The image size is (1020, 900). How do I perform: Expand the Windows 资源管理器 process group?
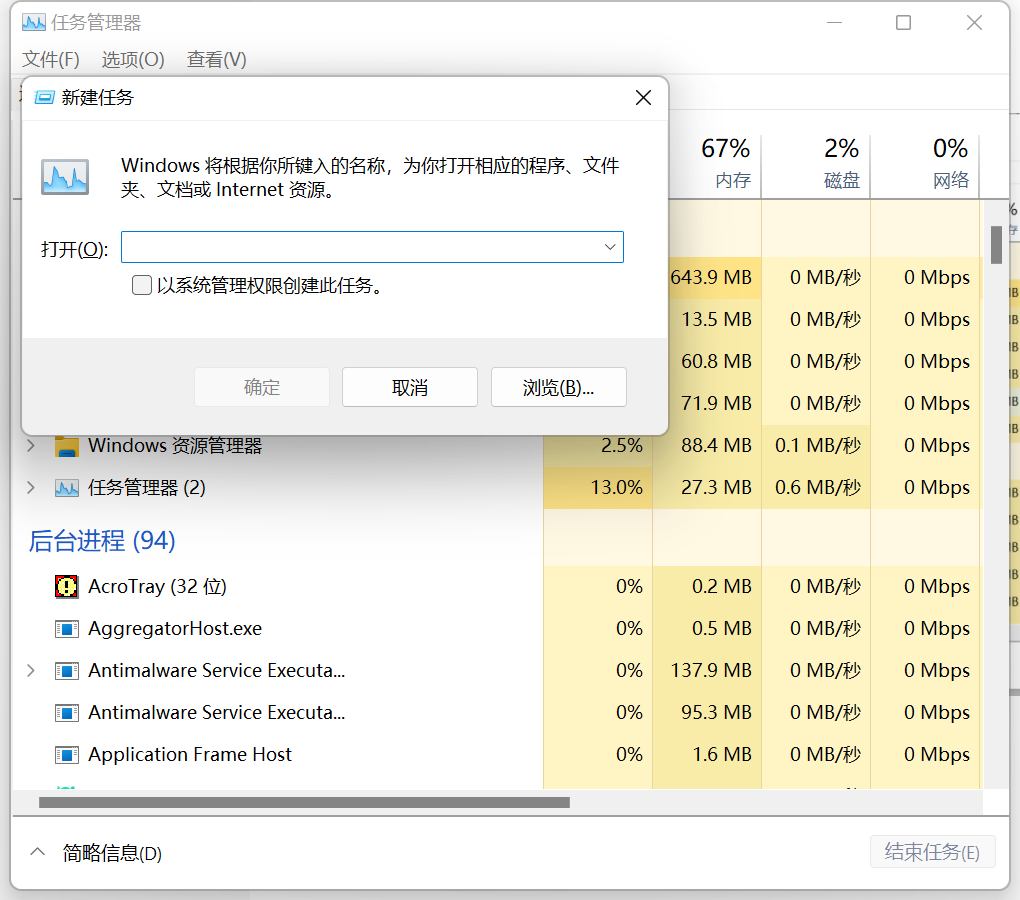31,445
